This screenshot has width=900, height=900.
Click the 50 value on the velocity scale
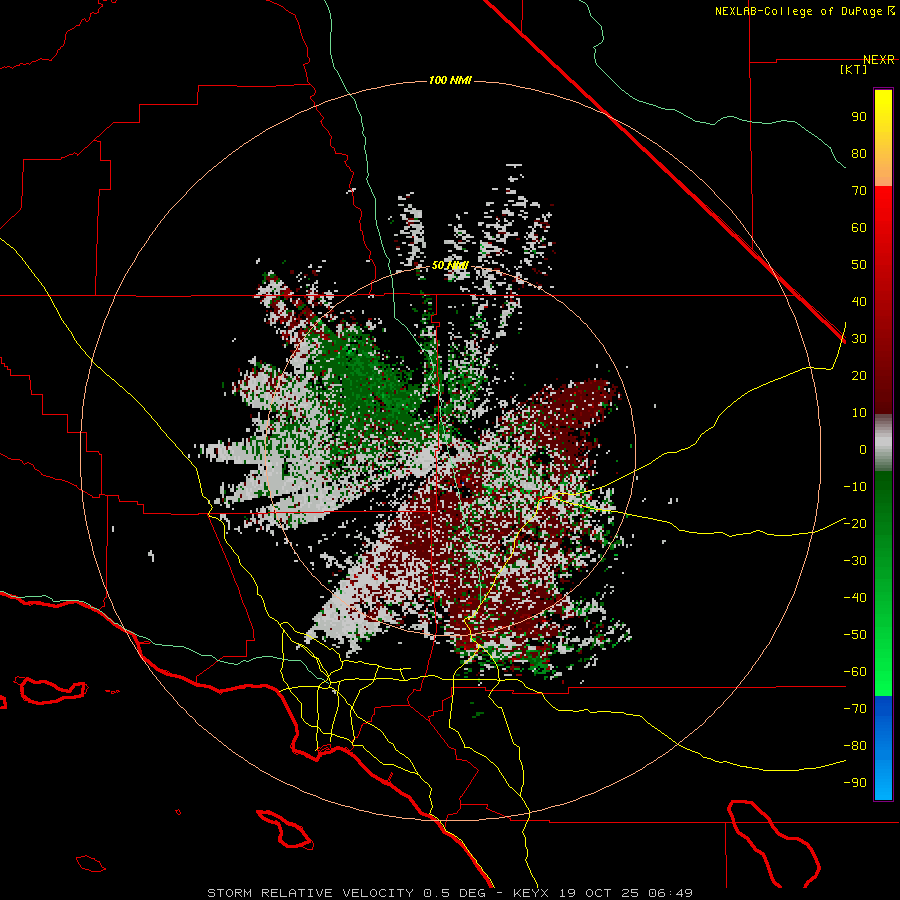tap(859, 265)
